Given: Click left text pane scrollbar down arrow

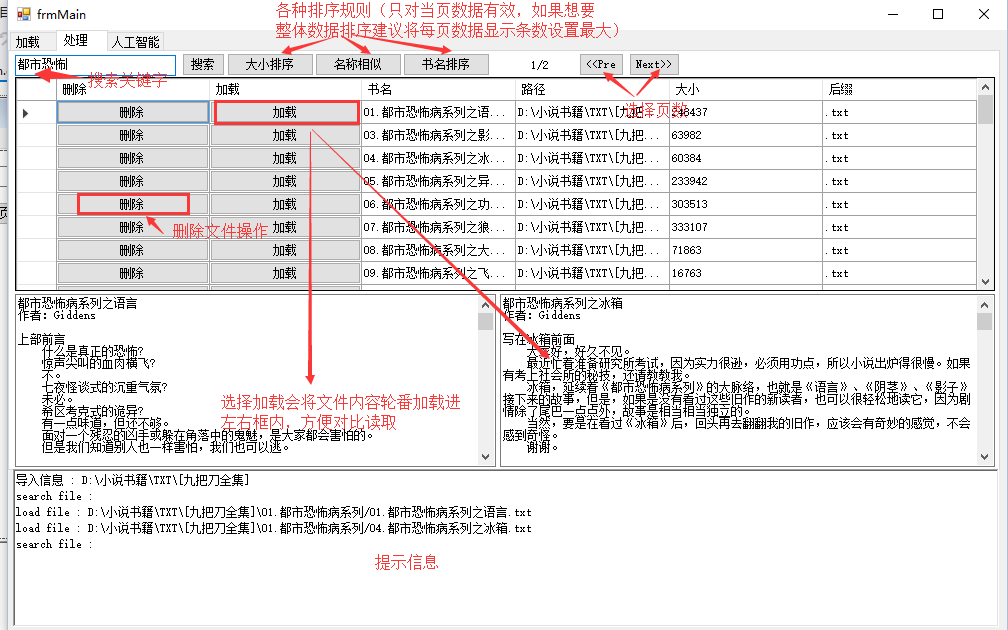Looking at the screenshot, I should pos(486,457).
